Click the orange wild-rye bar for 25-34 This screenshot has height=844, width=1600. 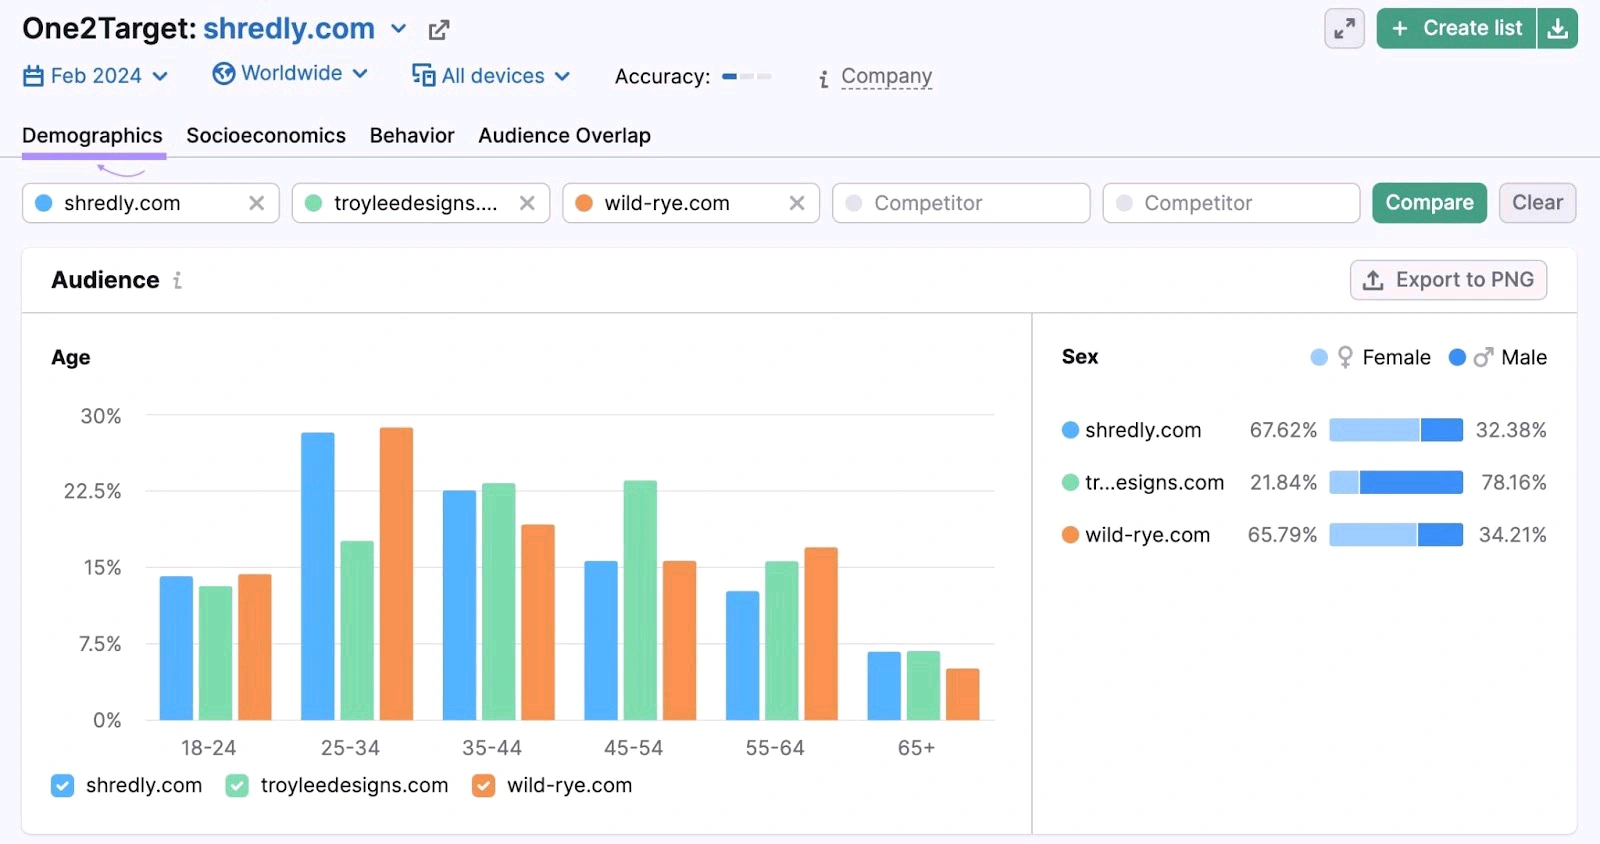396,574
